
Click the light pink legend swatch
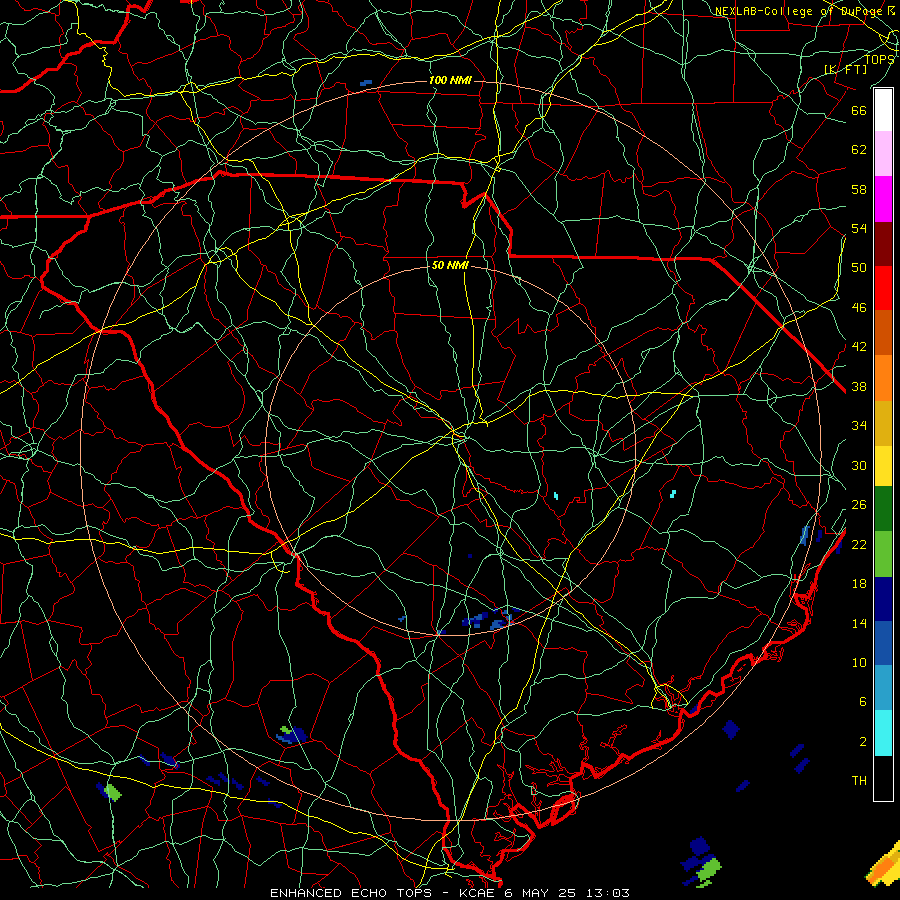click(x=883, y=154)
